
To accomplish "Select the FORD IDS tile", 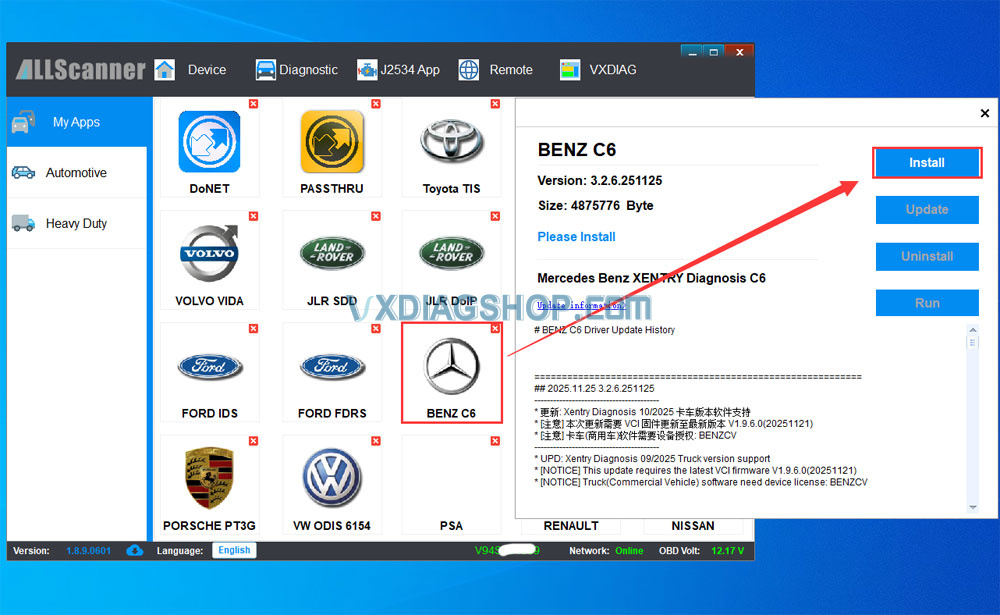I will point(209,366).
